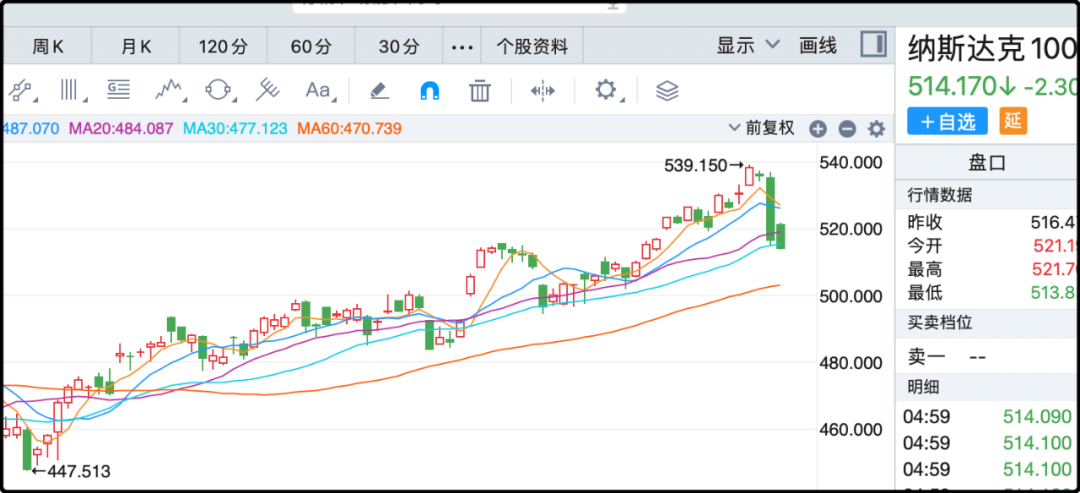
Task: Click the orange 延 delayed badge
Action: [1012, 121]
